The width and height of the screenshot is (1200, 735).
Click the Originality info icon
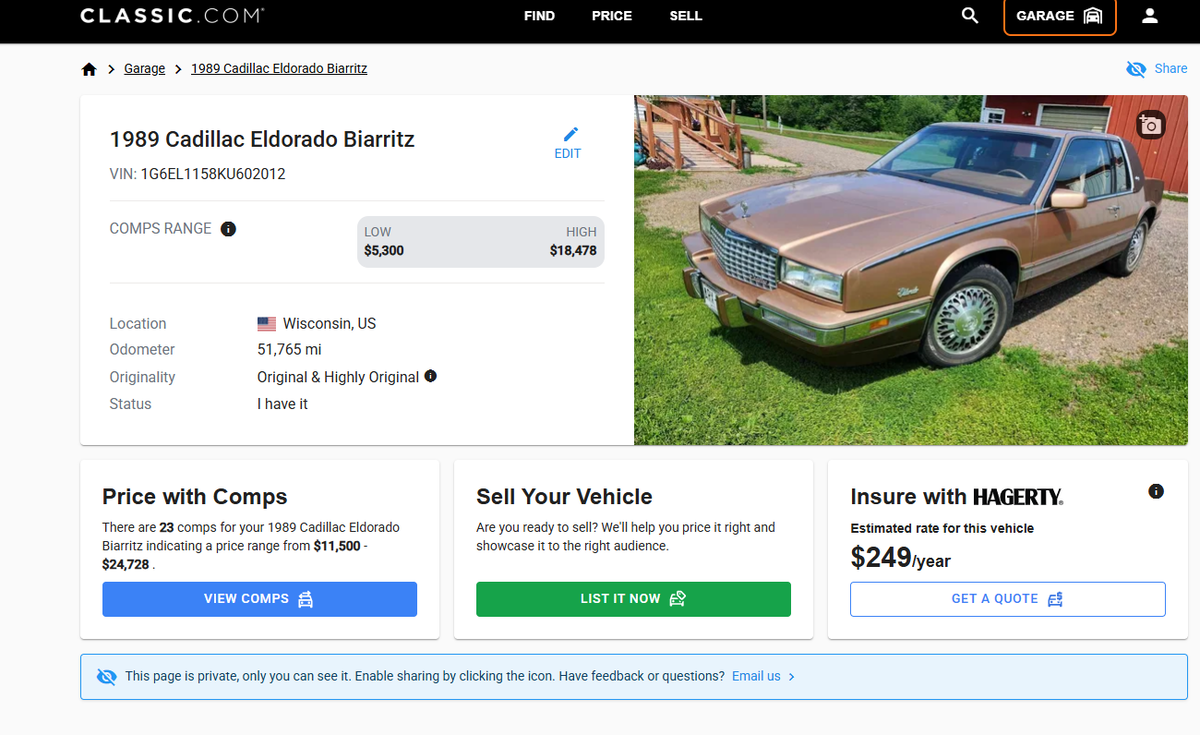pyautogui.click(x=431, y=376)
